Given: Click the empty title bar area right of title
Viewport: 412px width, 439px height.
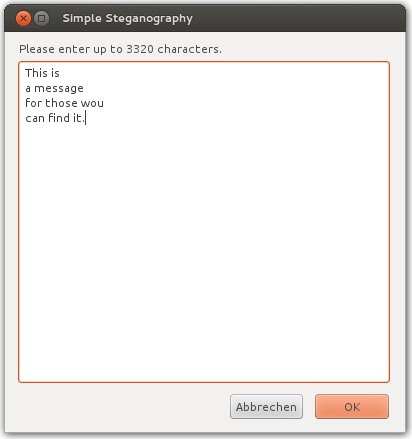Looking at the screenshot, I should tap(297, 19).
